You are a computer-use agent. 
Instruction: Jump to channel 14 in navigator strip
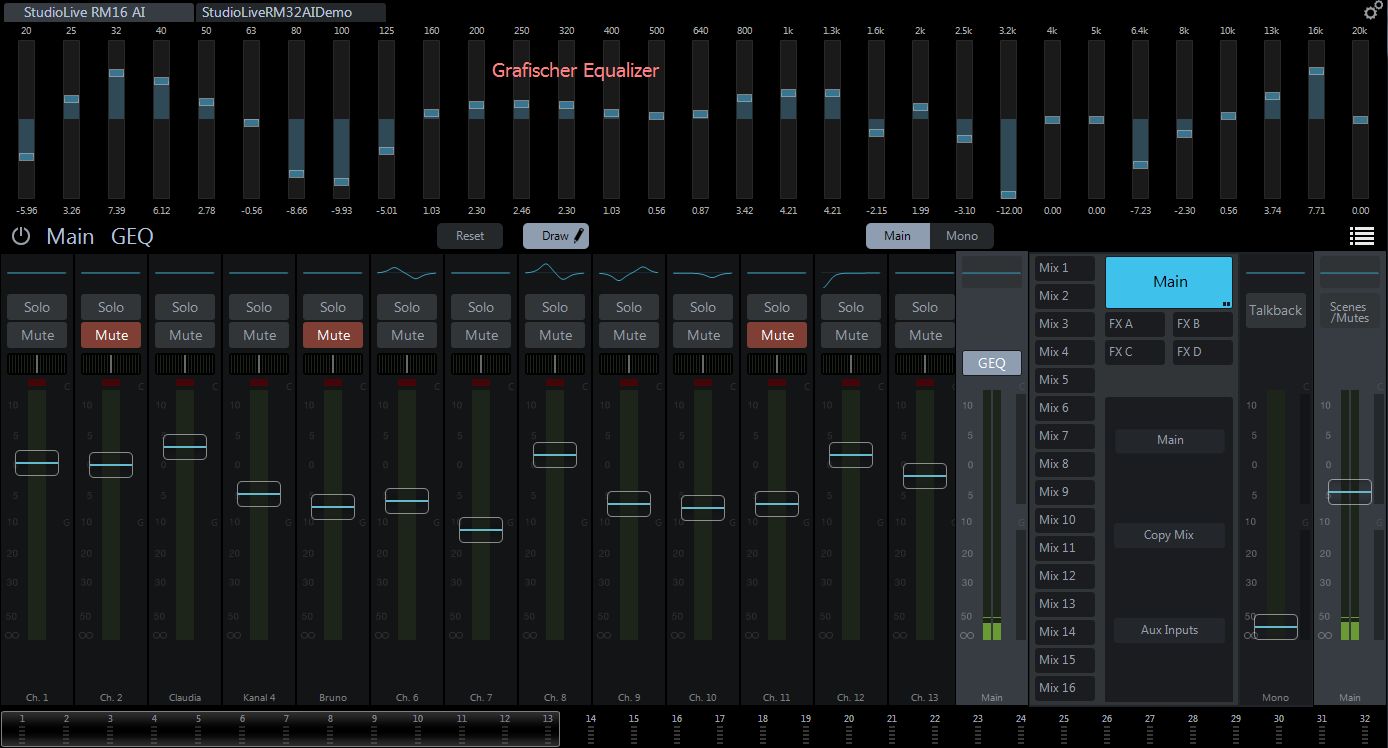tap(590, 729)
